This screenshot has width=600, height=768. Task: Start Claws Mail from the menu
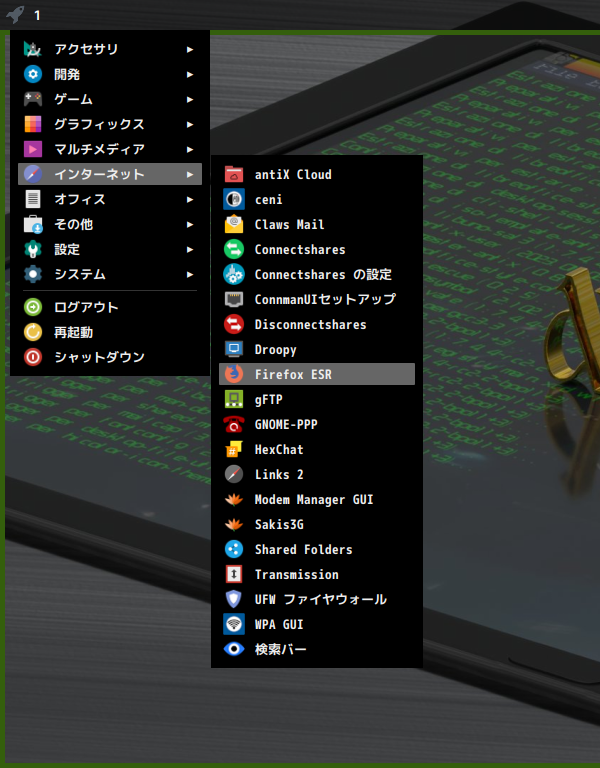(x=317, y=224)
